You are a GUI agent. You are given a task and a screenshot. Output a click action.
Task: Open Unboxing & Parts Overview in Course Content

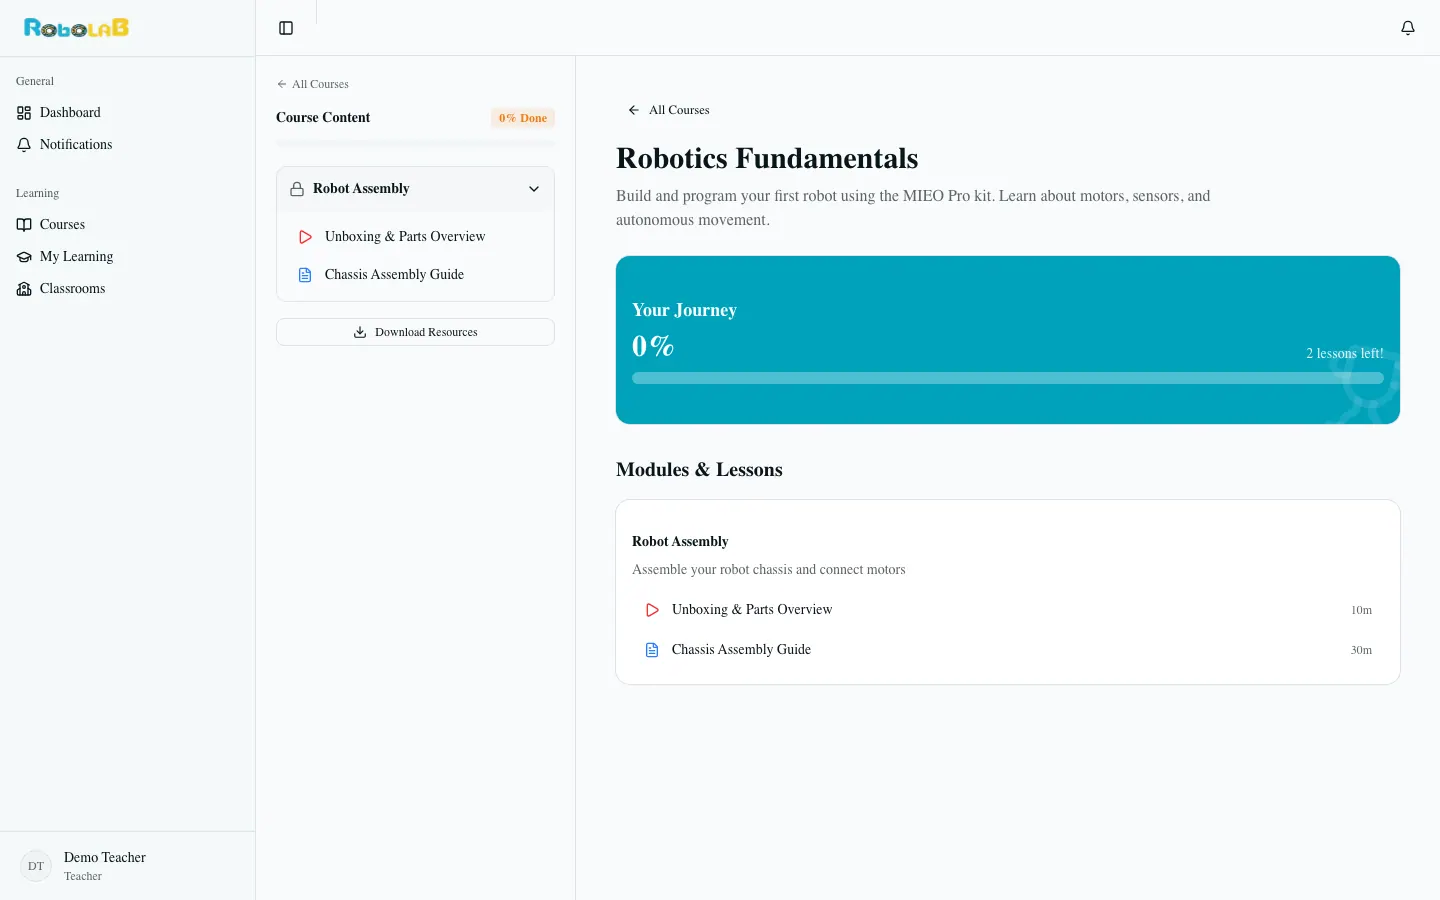point(415,237)
